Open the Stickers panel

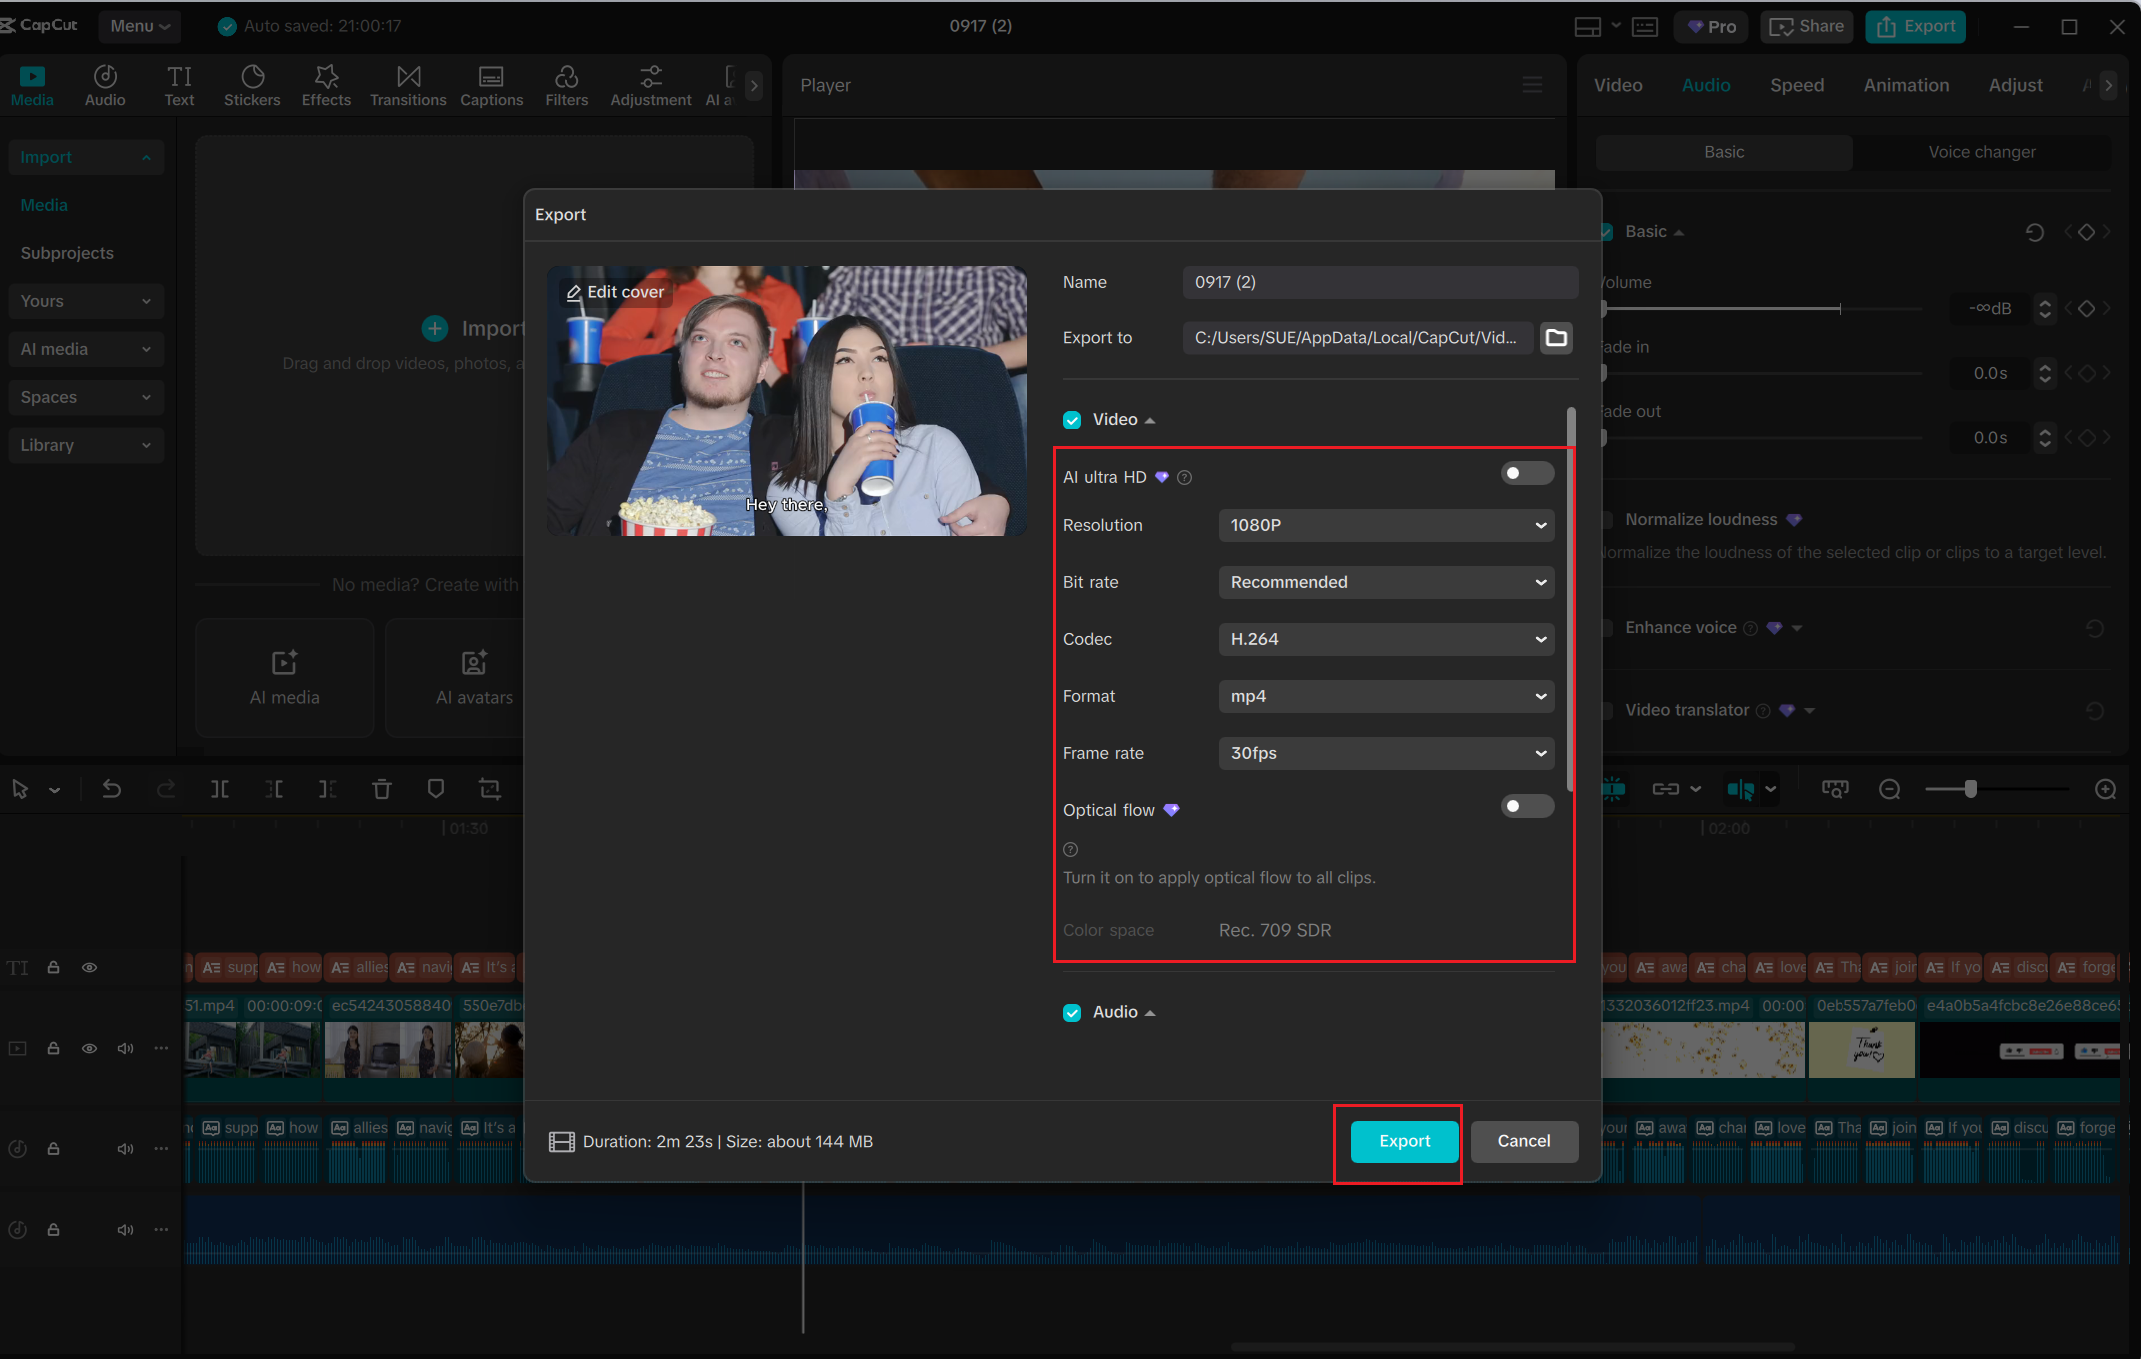(252, 85)
